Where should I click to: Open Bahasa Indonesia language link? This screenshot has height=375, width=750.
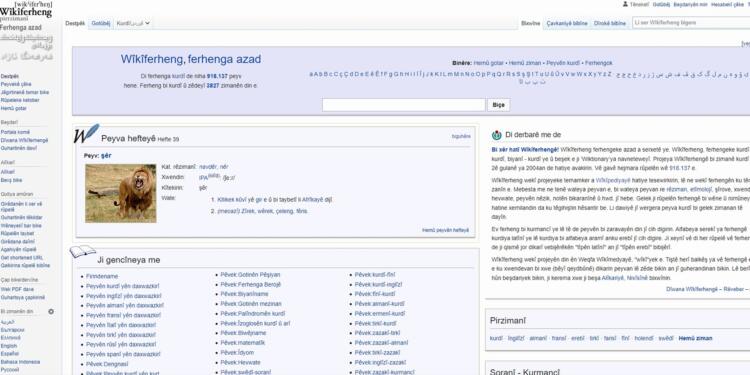pos(20,362)
